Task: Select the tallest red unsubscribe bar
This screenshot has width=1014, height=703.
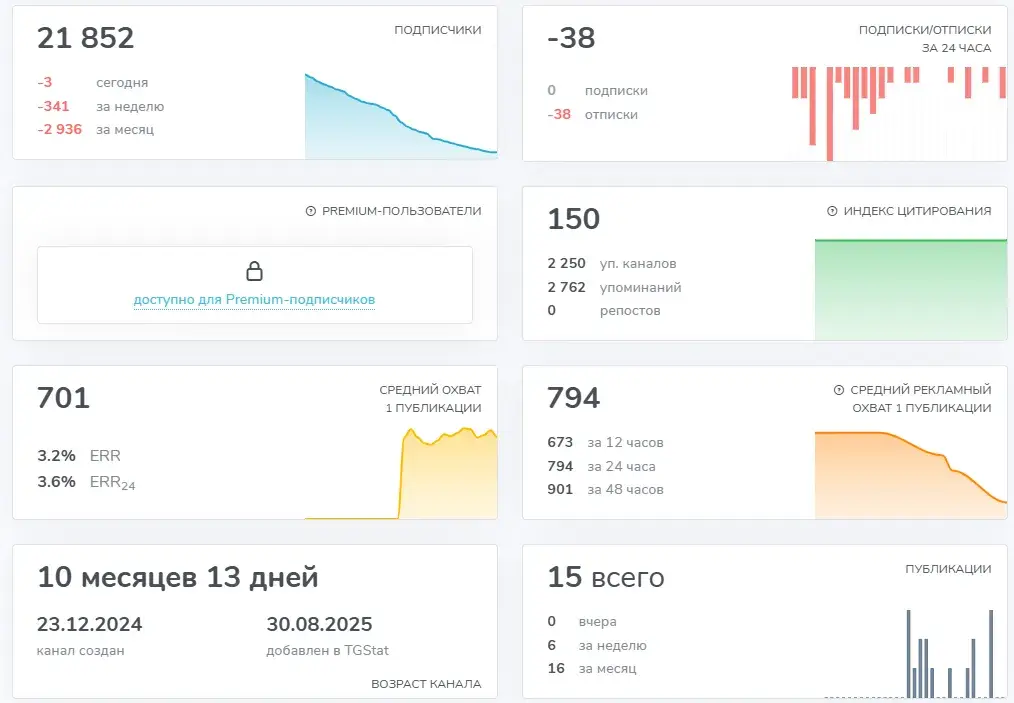Action: [x=830, y=114]
